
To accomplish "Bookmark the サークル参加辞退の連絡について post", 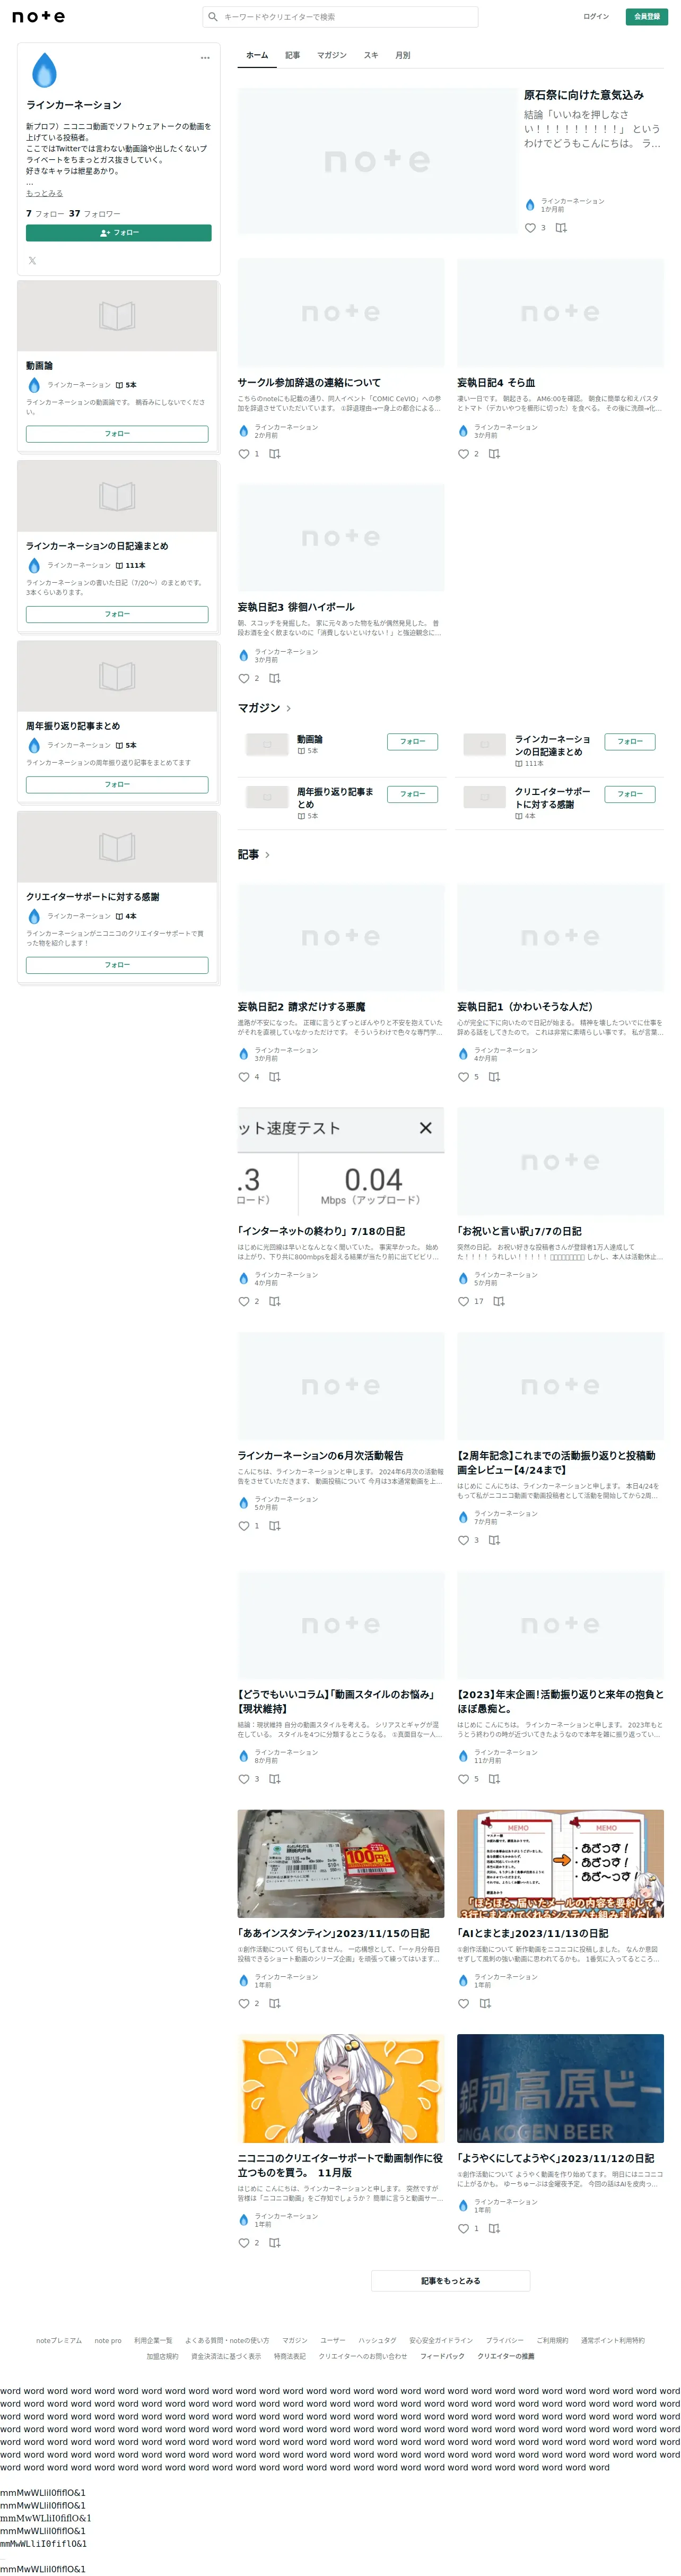I will pyautogui.click(x=274, y=454).
